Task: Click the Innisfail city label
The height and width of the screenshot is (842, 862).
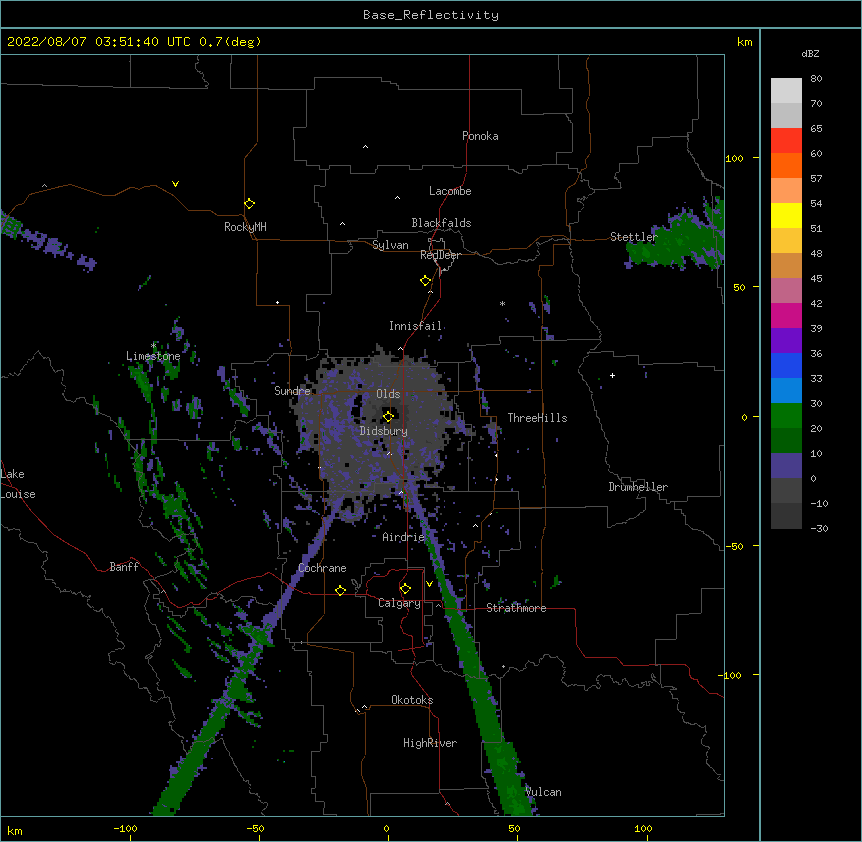Action: click(416, 326)
